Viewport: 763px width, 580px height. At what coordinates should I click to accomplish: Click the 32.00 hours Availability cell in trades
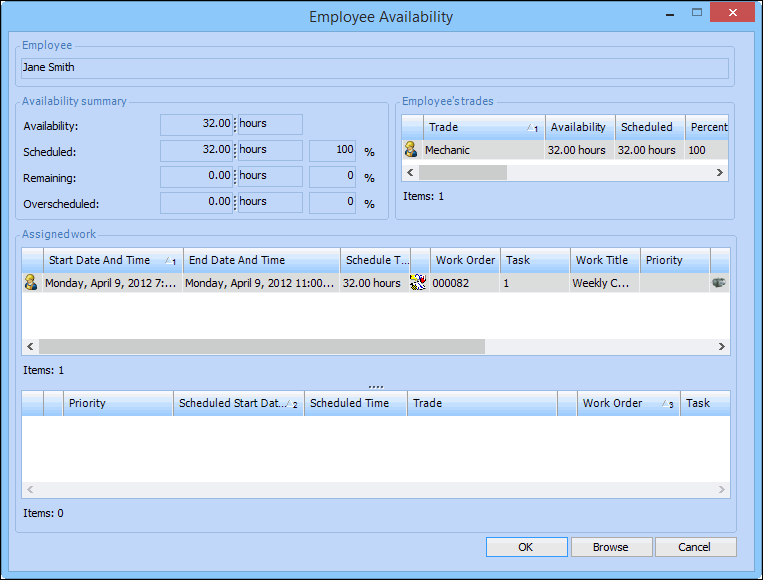[x=580, y=150]
